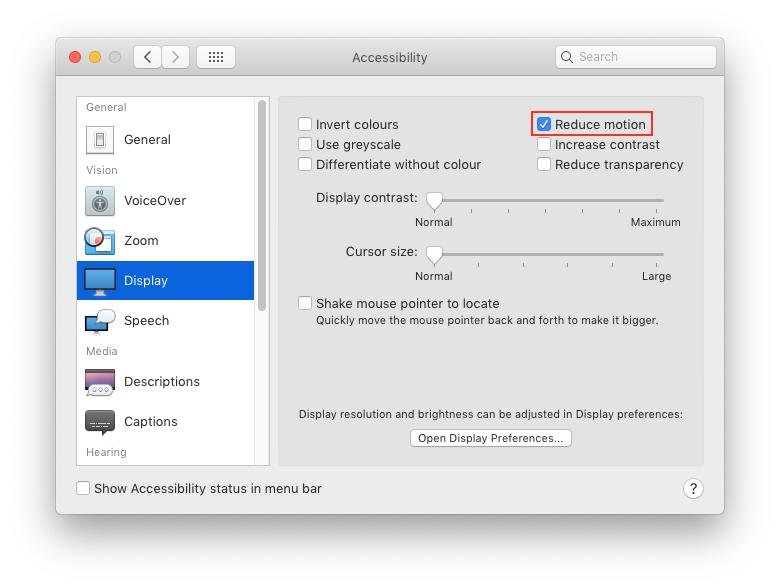This screenshot has height=588, width=780.
Task: Click the sidebar vertical scrollbar
Action: tap(262, 205)
